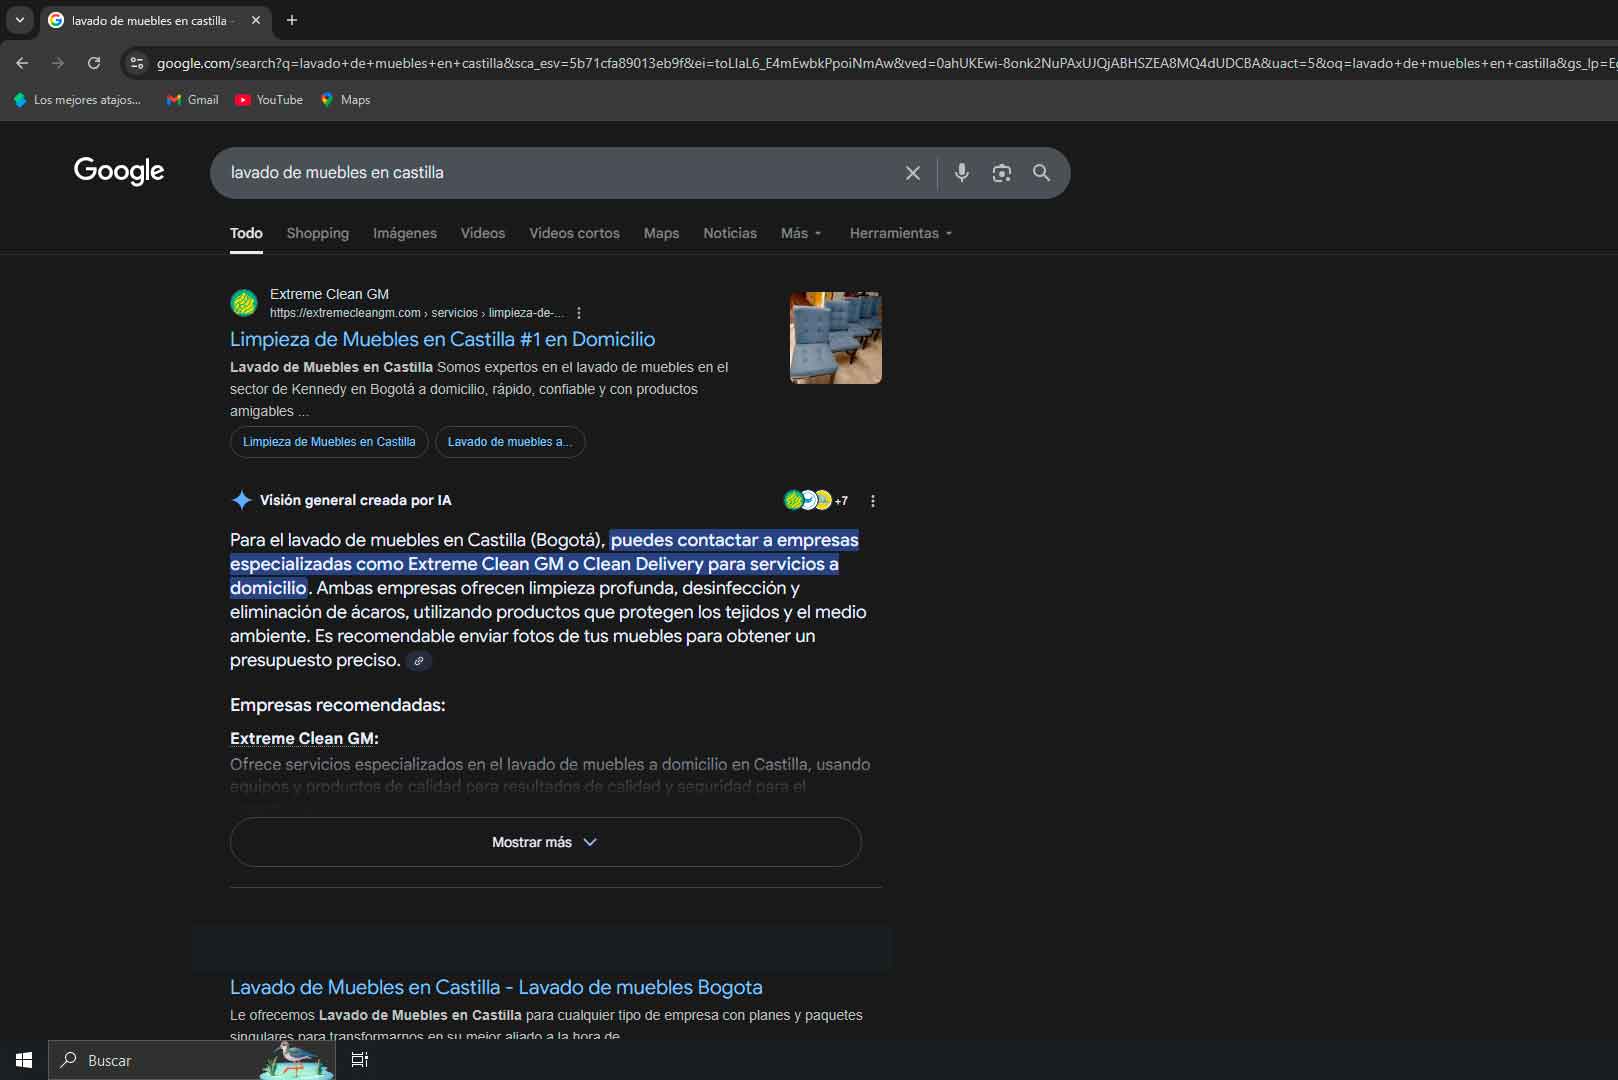Switch to the Imágenes tab
The width and height of the screenshot is (1618, 1080).
click(x=405, y=233)
